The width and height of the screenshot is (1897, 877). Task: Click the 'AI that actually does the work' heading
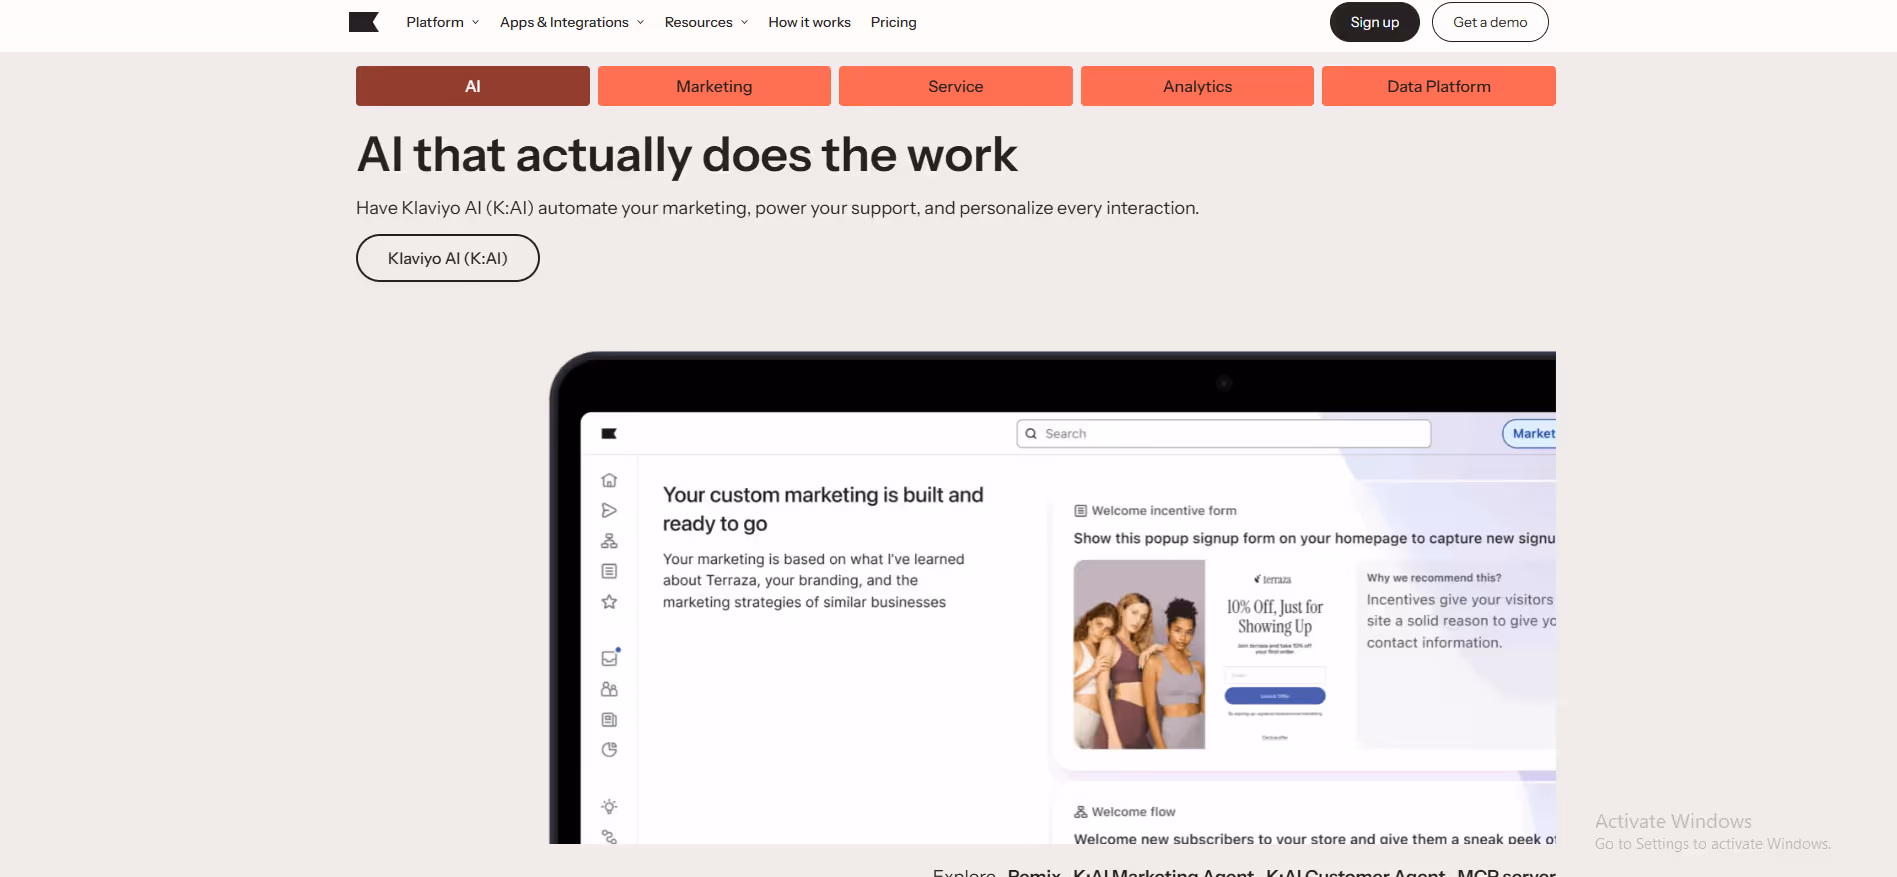coord(687,155)
